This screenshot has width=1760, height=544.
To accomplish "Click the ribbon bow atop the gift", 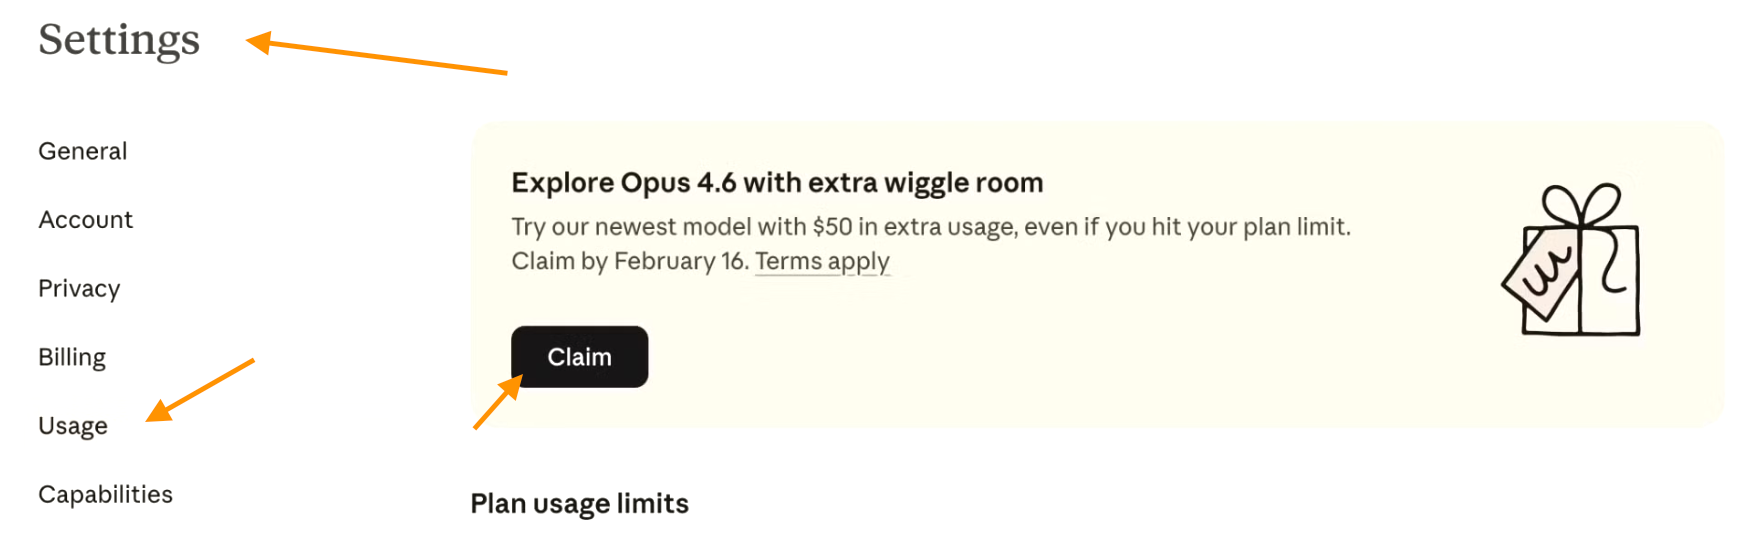I will tap(1581, 205).
